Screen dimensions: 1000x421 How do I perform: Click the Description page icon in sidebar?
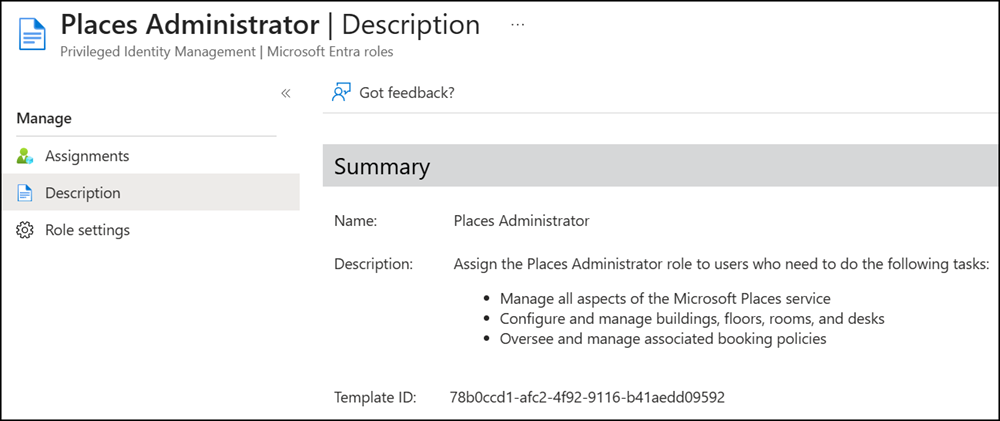(24, 193)
